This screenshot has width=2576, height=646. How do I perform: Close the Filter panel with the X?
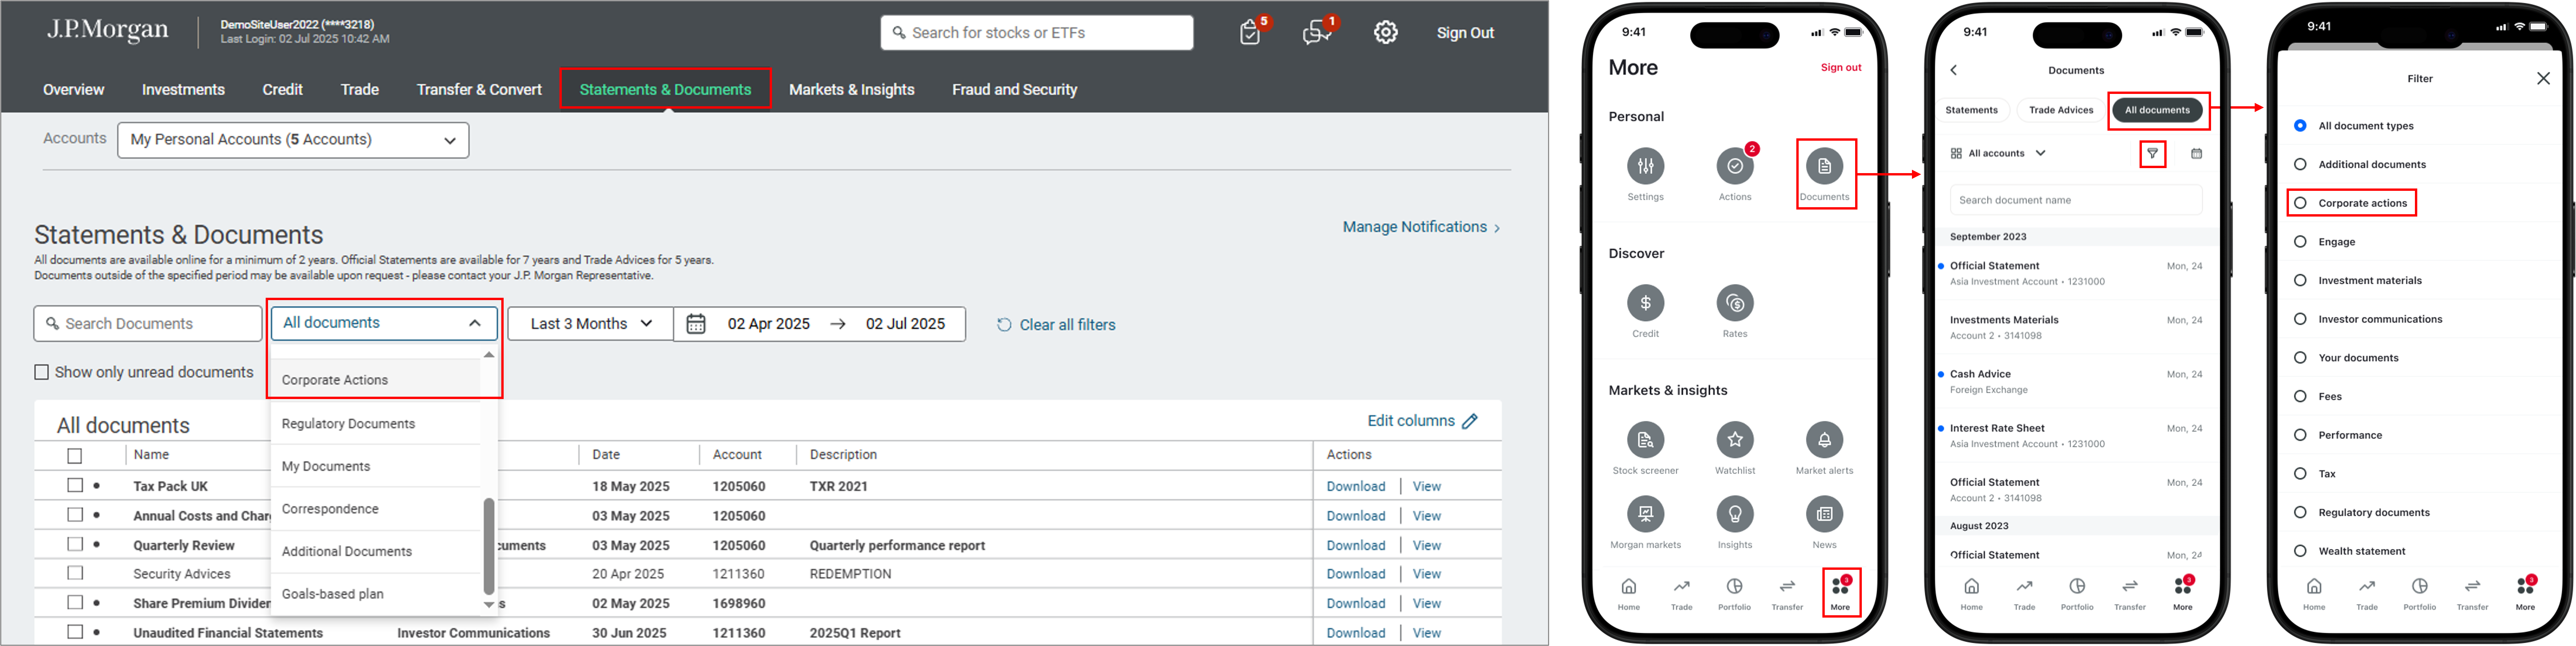point(2543,78)
